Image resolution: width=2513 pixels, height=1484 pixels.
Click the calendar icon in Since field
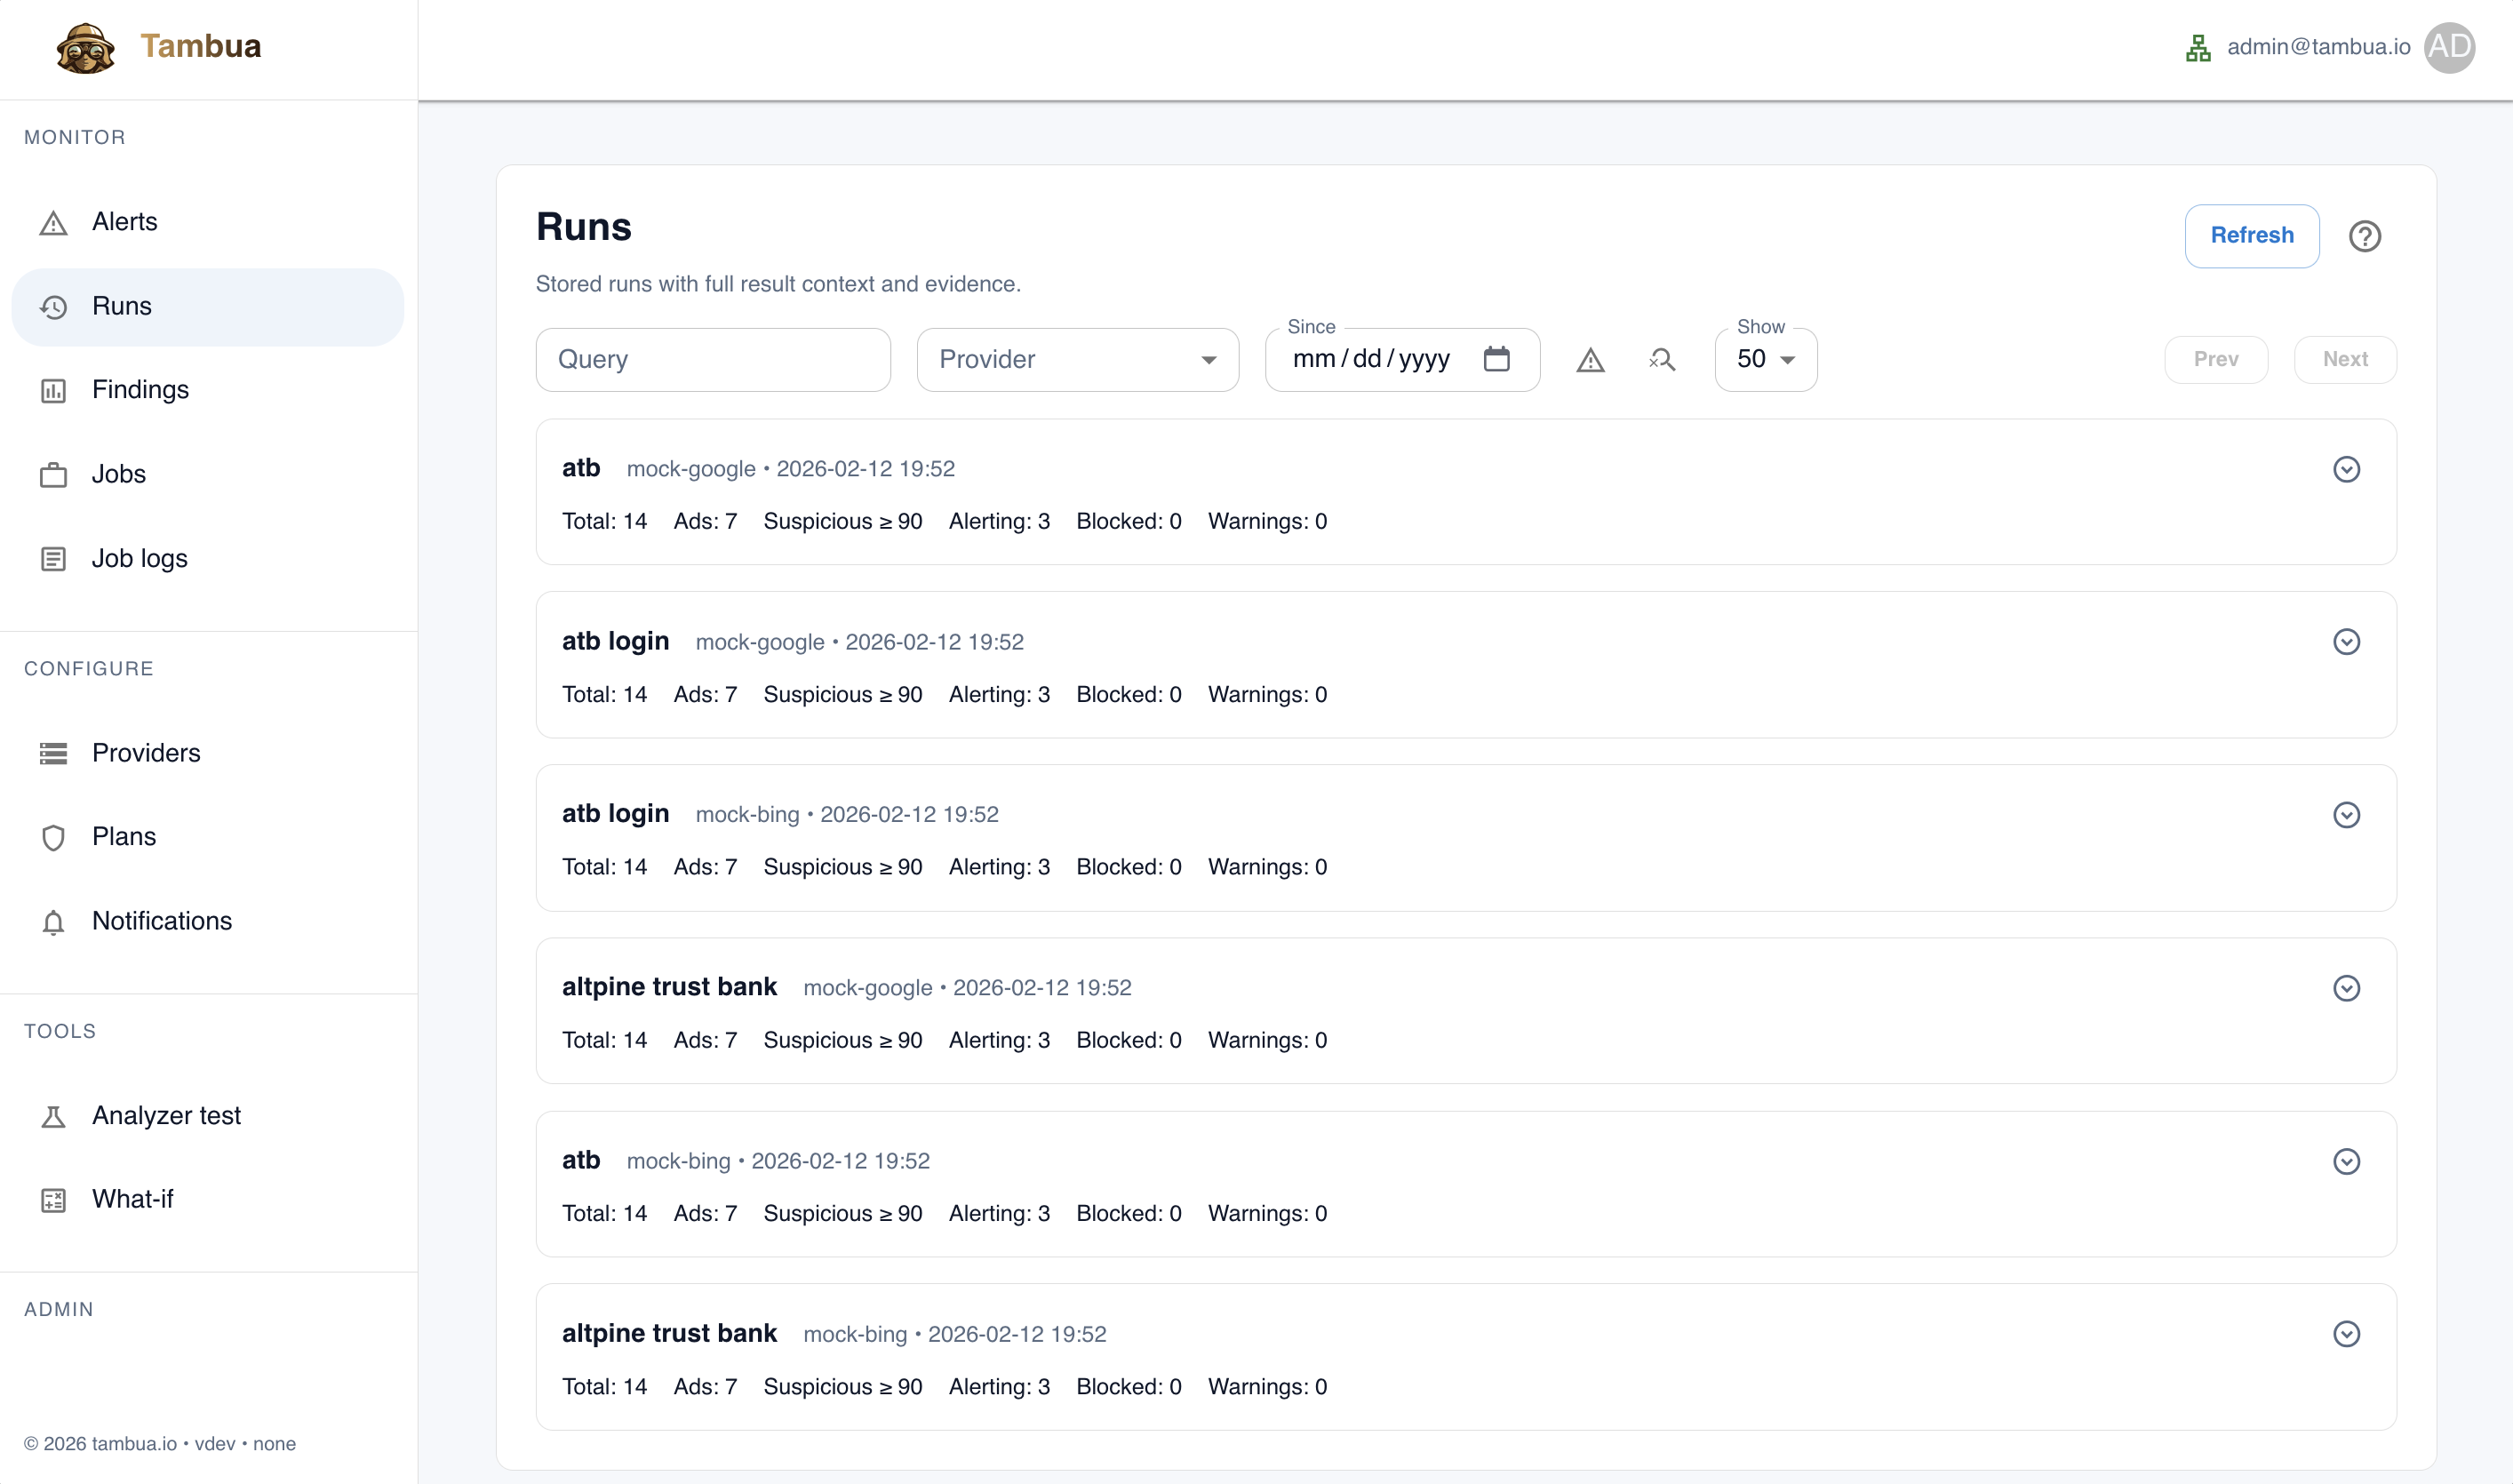pyautogui.click(x=1496, y=359)
